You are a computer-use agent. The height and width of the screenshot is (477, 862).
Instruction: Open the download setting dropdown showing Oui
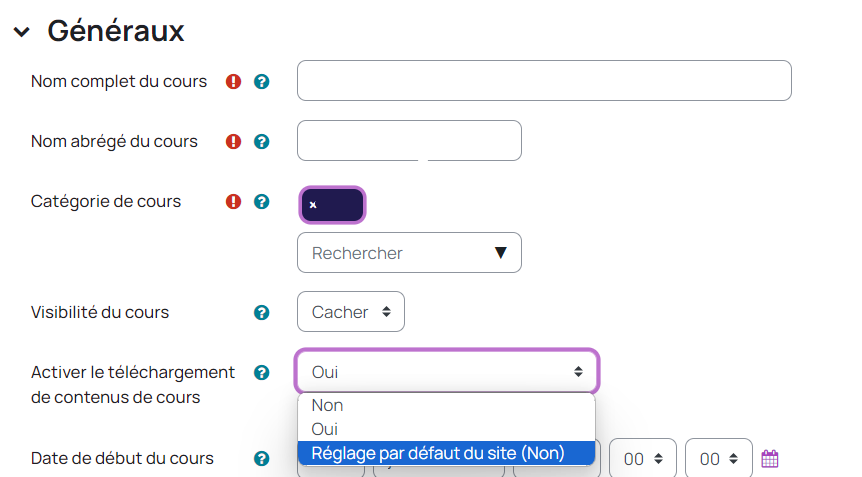point(447,372)
